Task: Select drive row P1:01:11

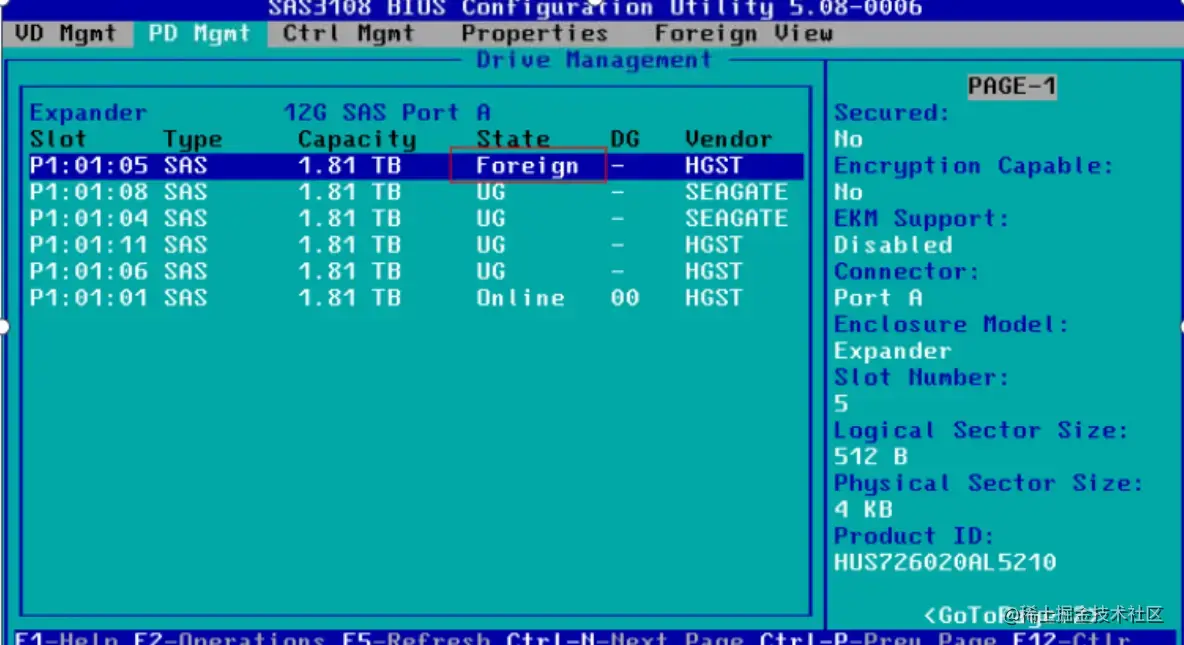Action: point(416,245)
